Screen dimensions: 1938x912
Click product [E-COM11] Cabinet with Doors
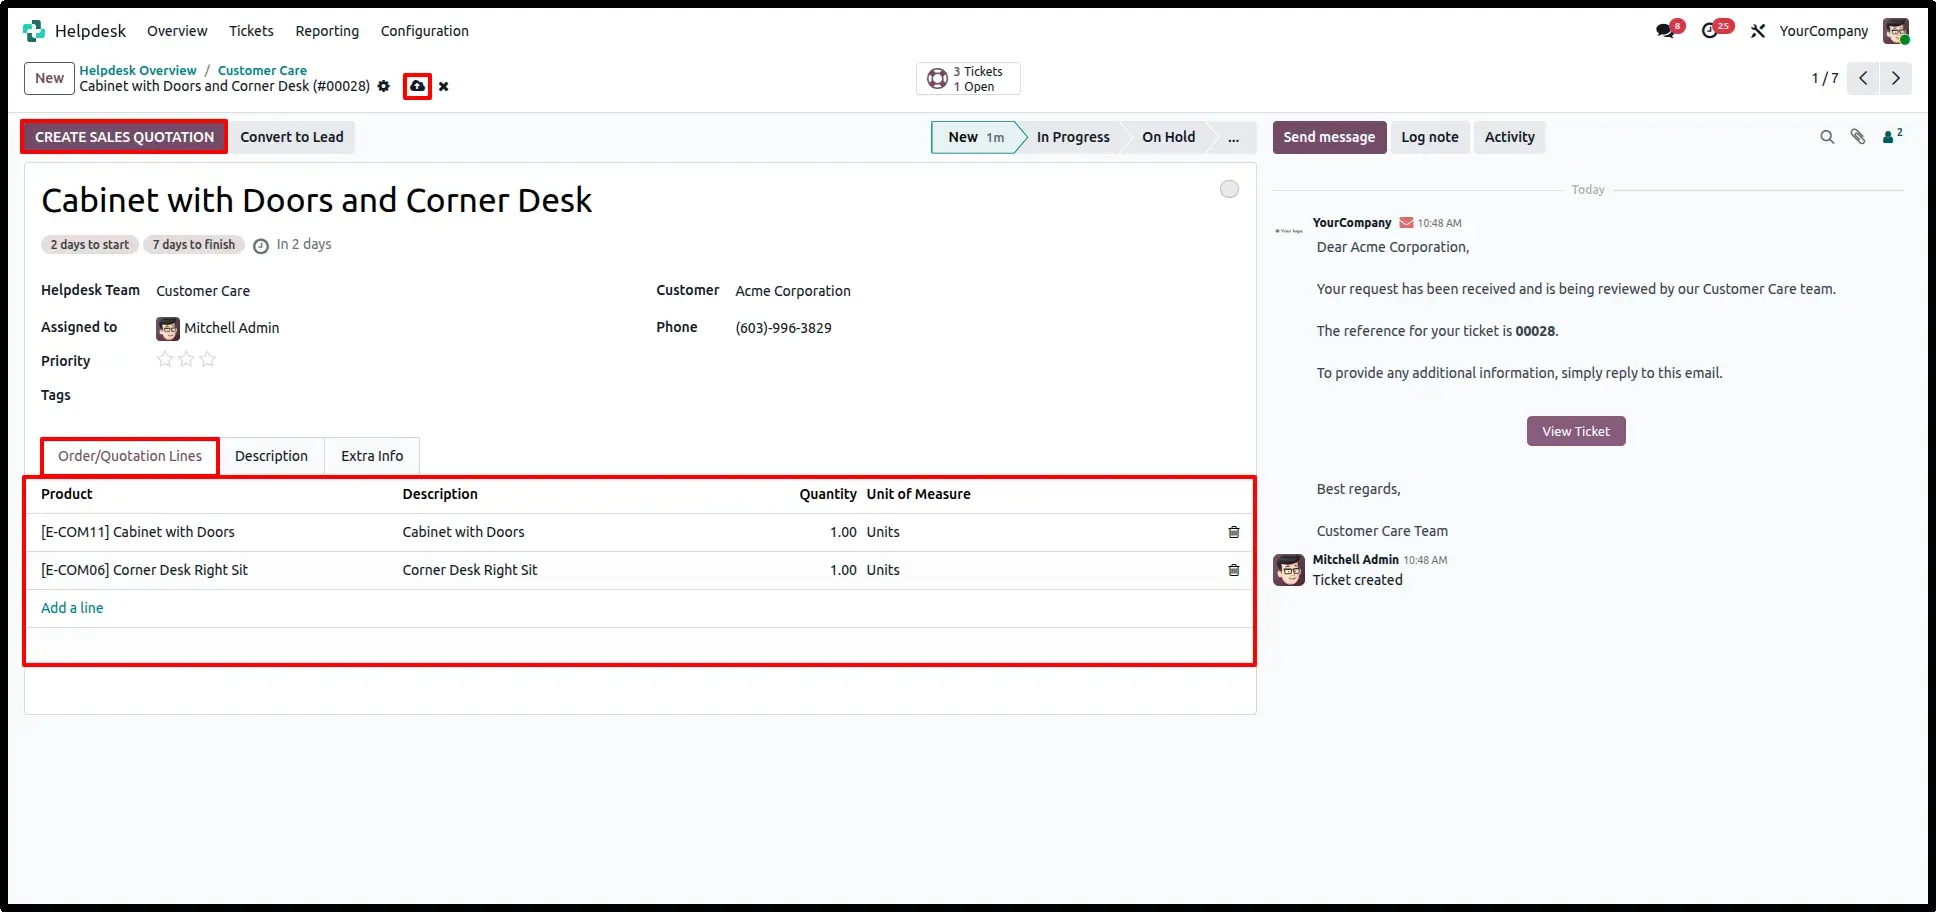click(138, 532)
